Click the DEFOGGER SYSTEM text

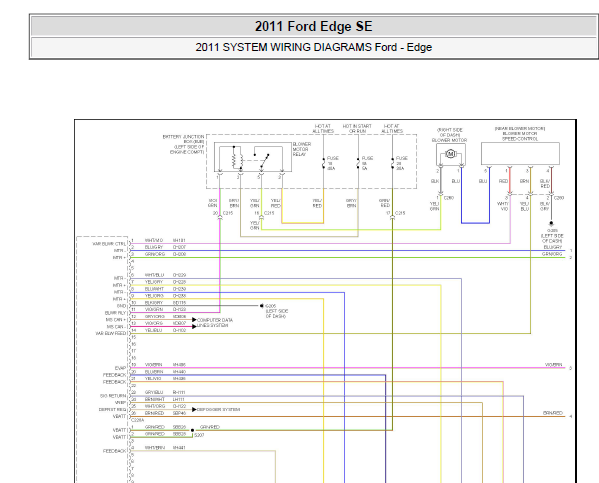coord(219,409)
